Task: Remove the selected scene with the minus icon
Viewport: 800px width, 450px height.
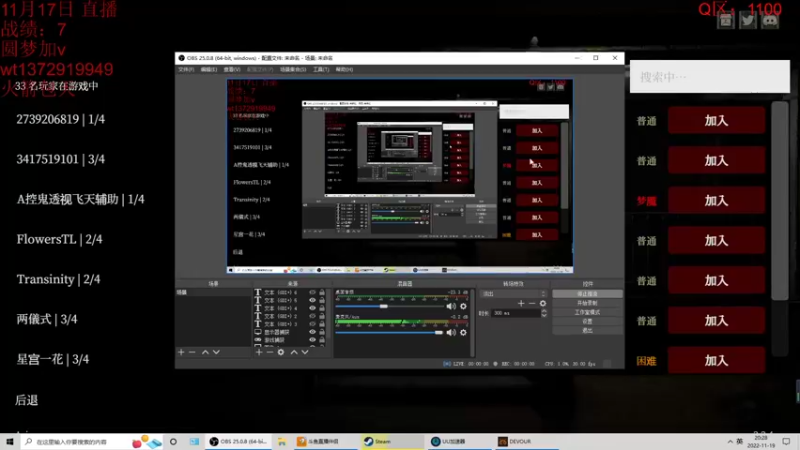Action: click(192, 352)
